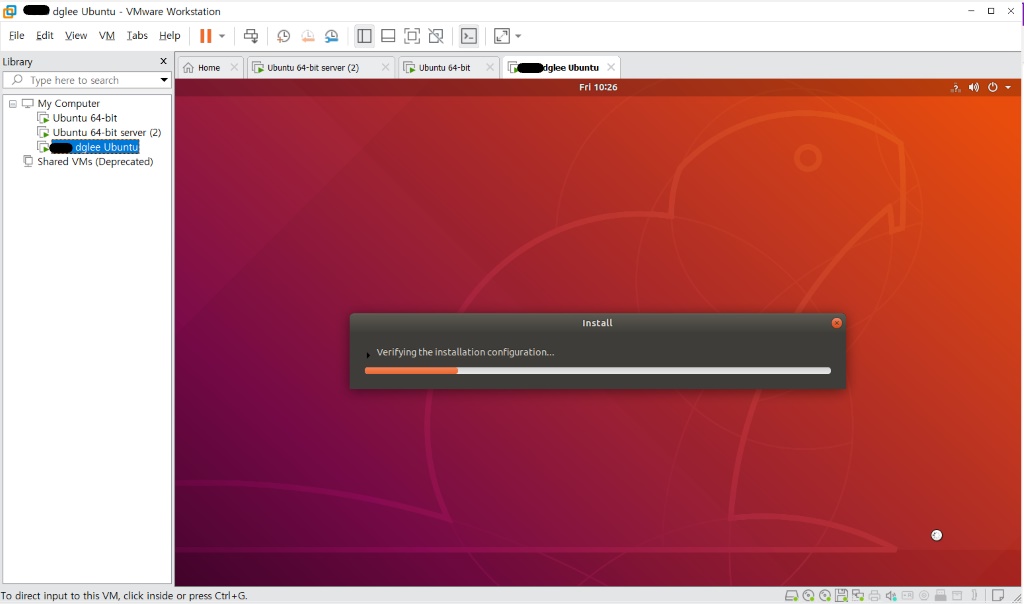Click the installation progress bar
This screenshot has width=1024, height=604.
pos(598,370)
